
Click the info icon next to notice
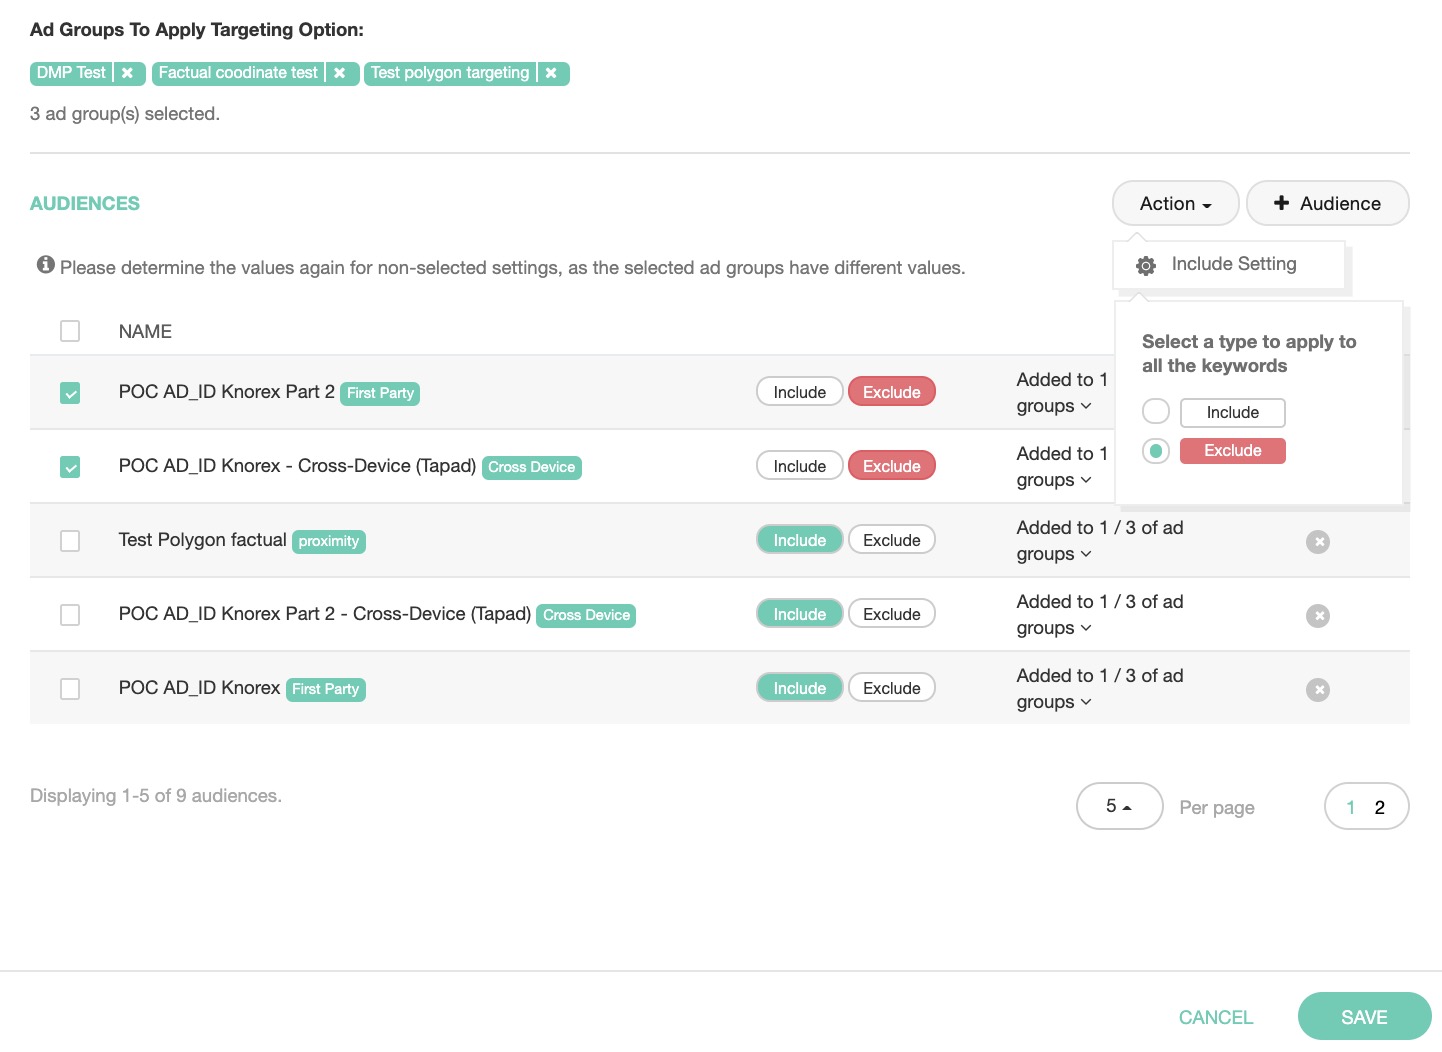tap(45, 265)
